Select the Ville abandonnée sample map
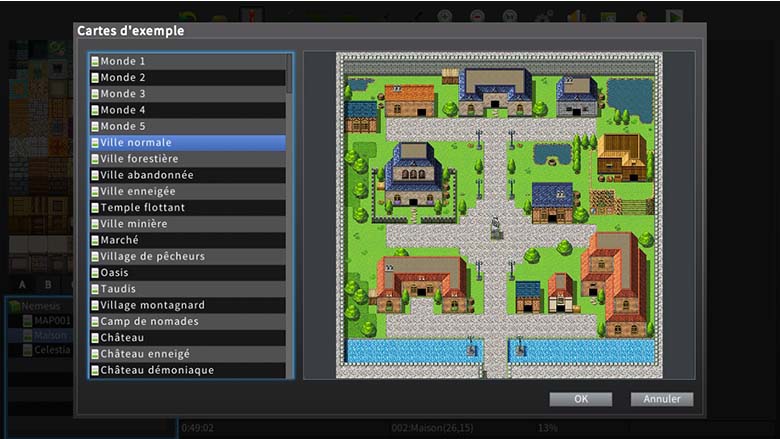This screenshot has width=780, height=439. point(147,175)
